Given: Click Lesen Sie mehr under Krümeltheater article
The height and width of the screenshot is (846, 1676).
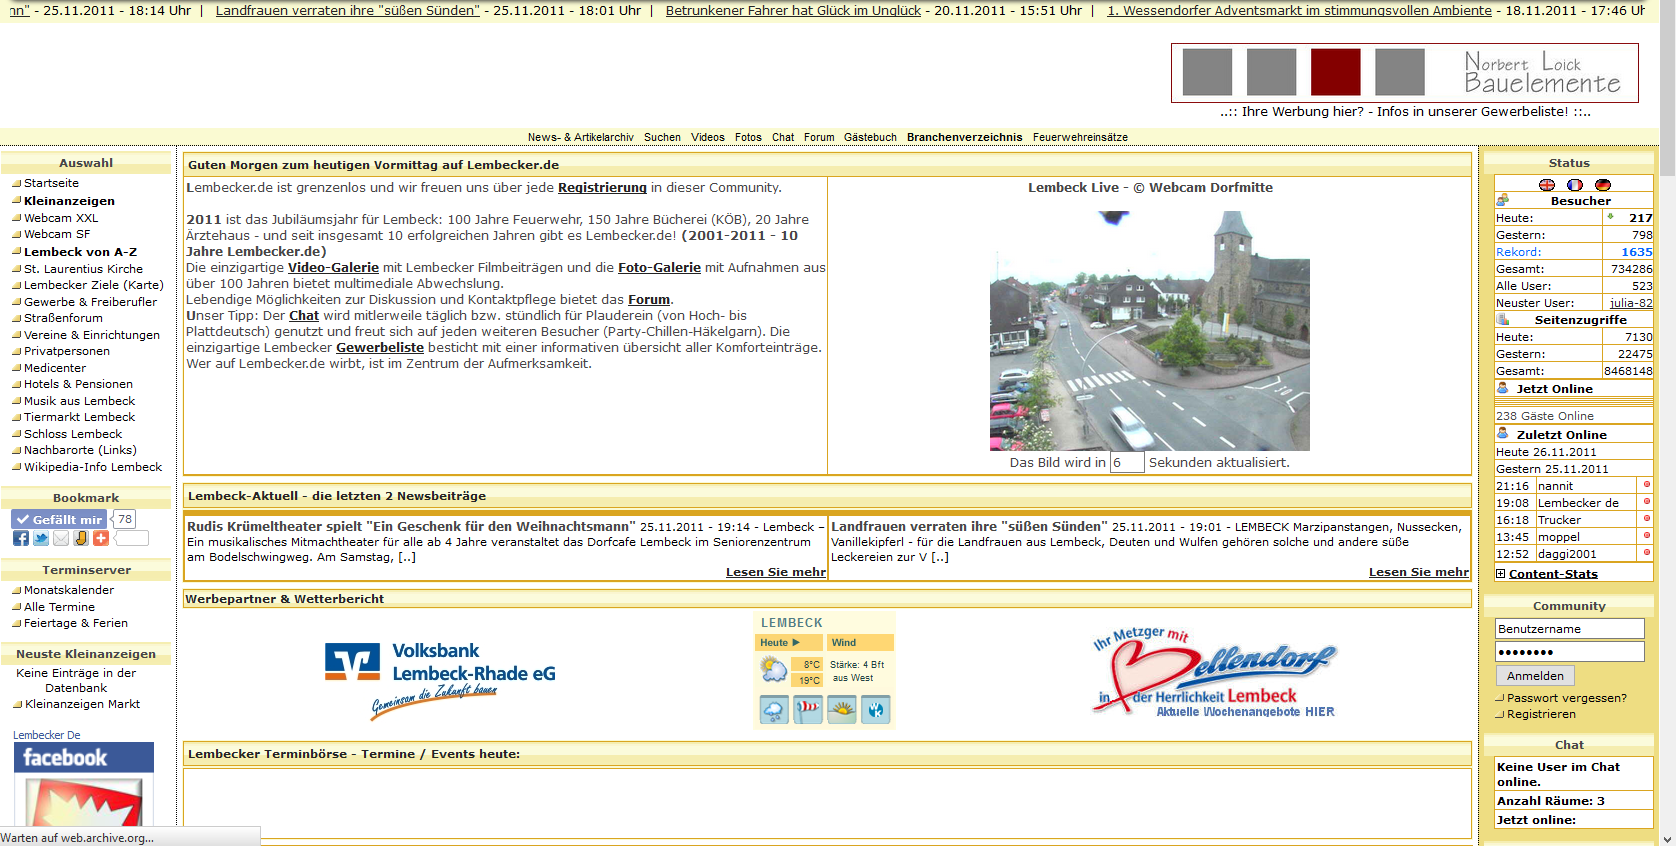Looking at the screenshot, I should 776,572.
